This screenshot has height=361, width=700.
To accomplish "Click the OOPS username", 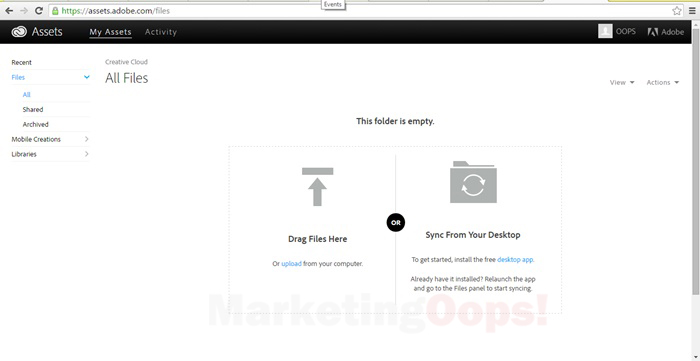I will point(625,32).
